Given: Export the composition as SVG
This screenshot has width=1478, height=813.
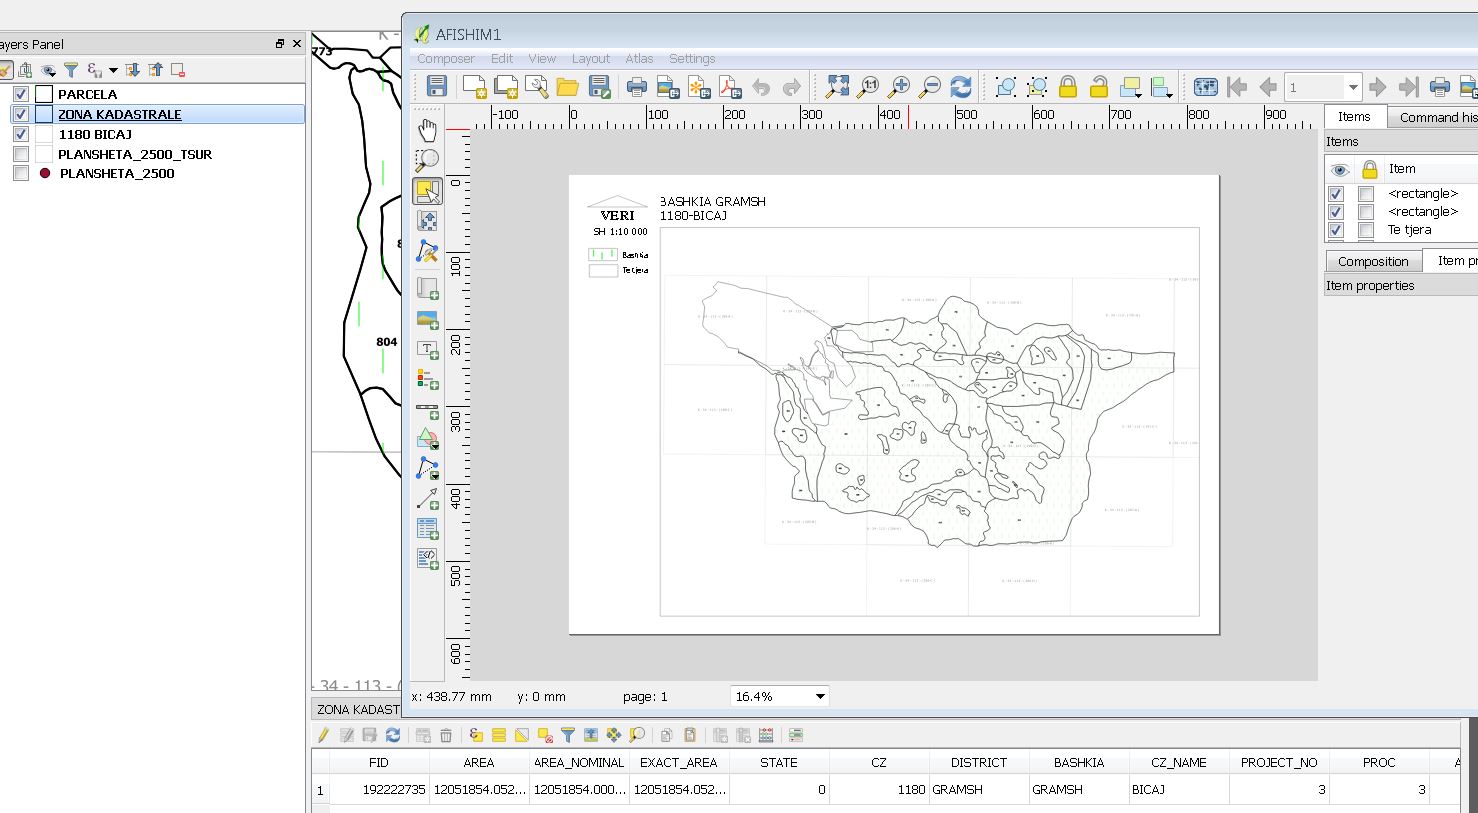Looking at the screenshot, I should [x=699, y=87].
